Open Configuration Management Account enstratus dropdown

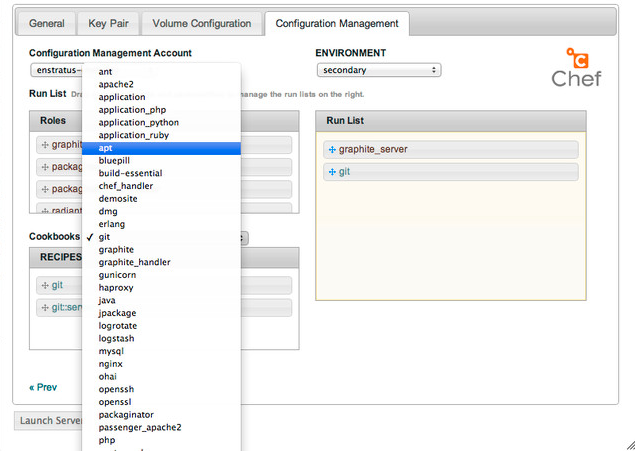[x=58, y=70]
